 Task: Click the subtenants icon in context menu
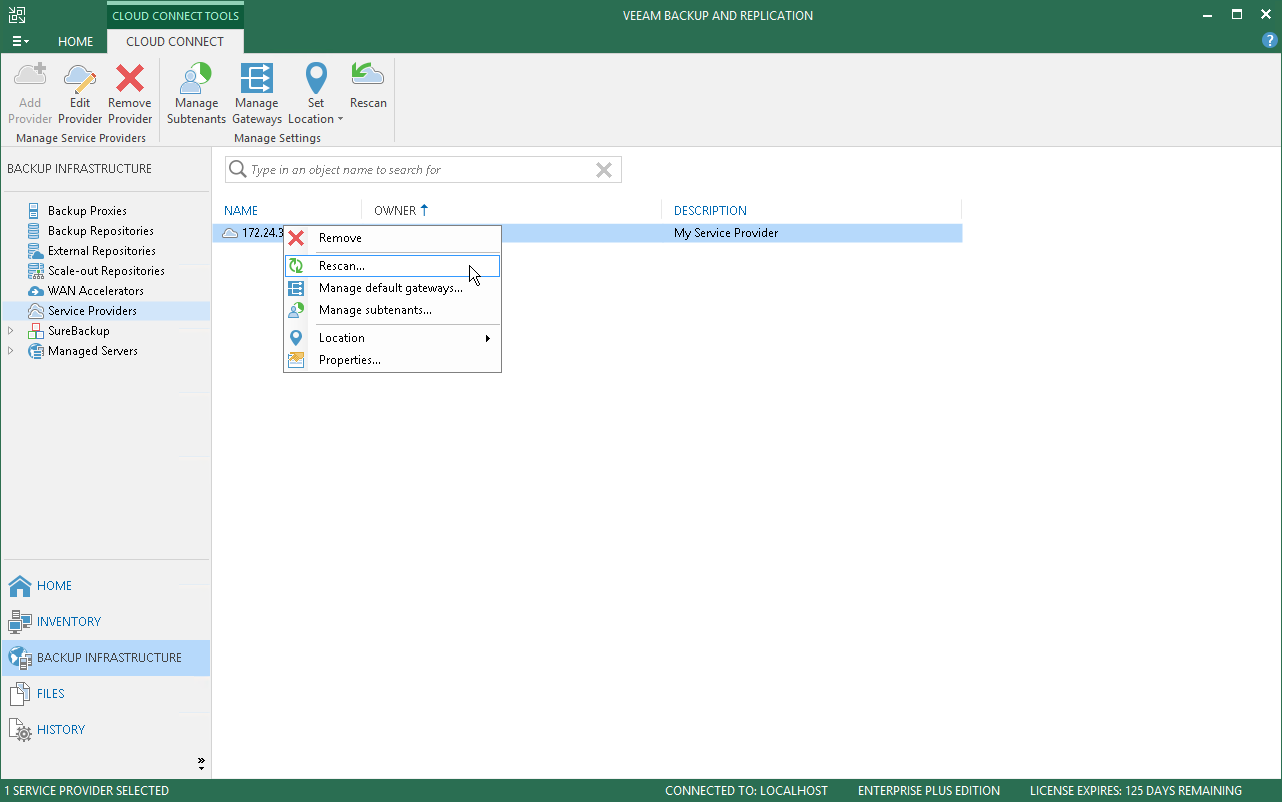point(296,310)
